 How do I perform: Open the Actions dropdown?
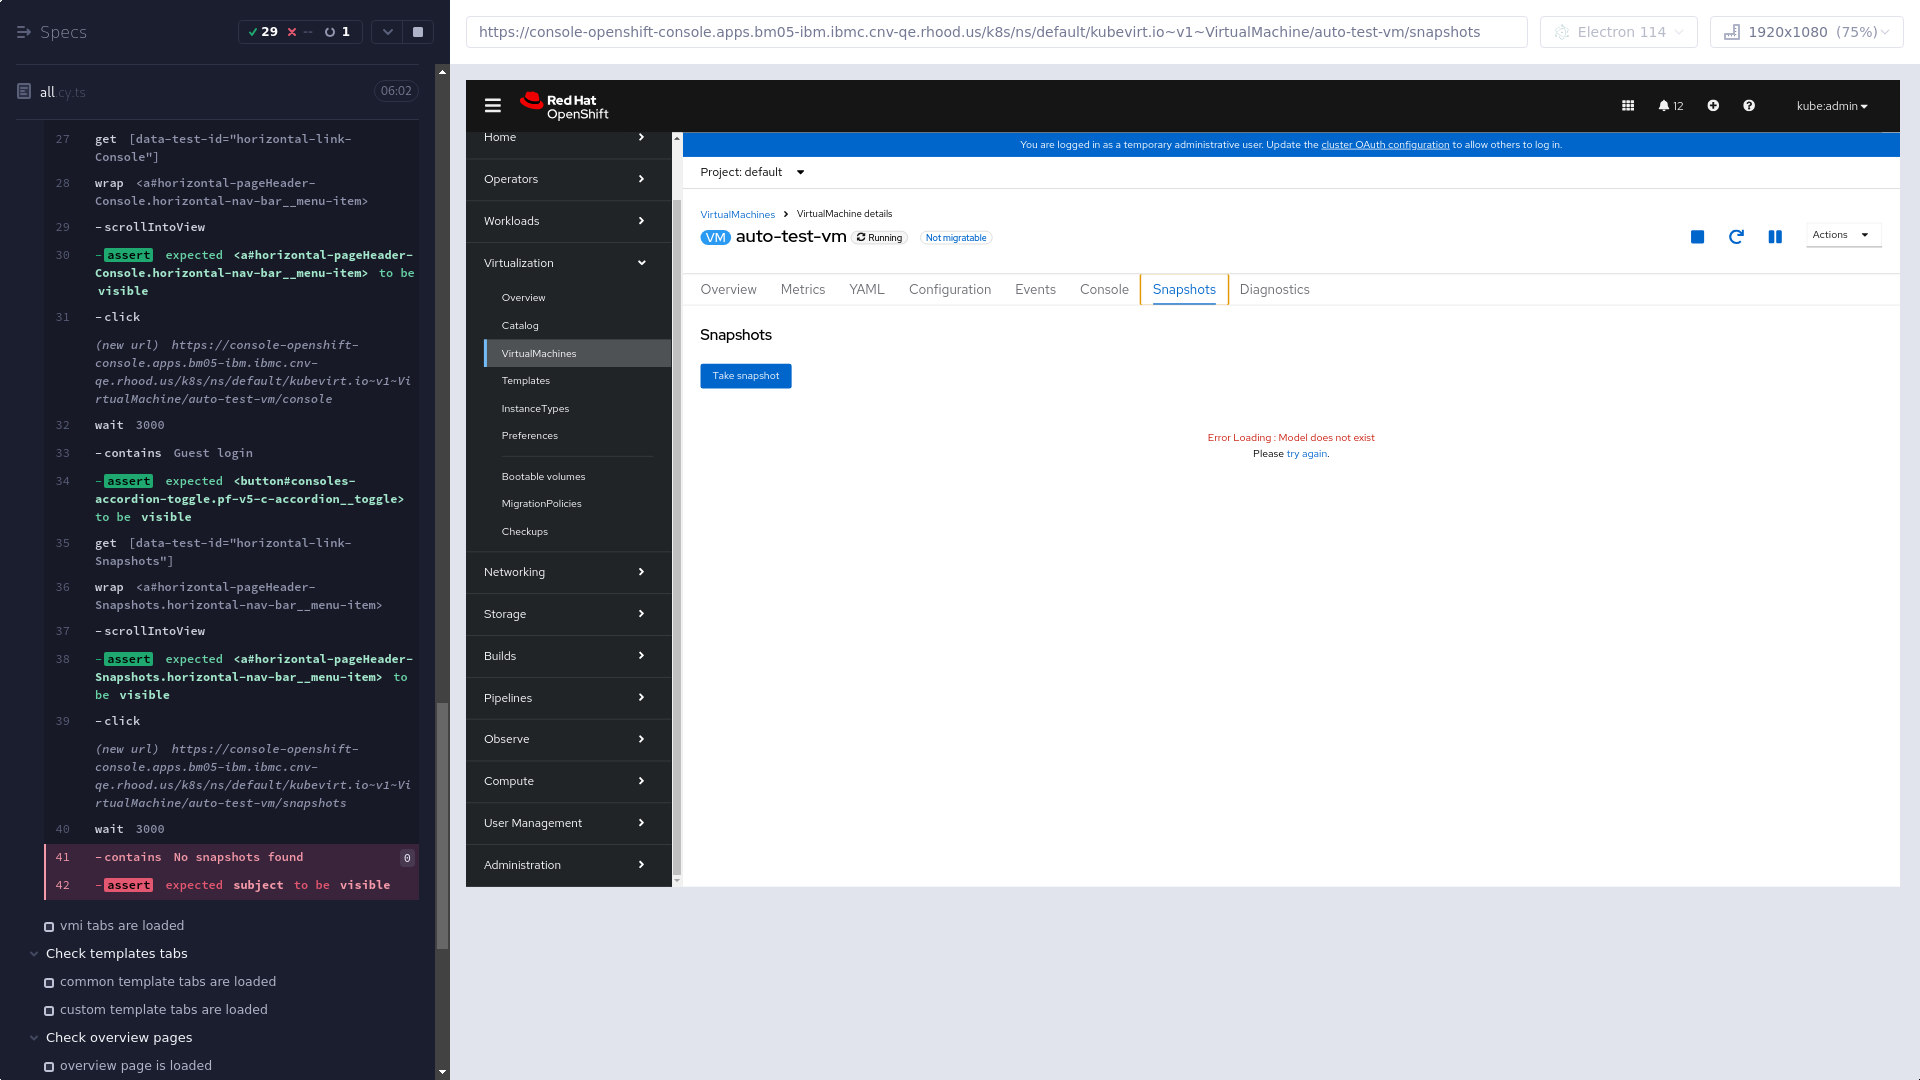pos(1842,235)
